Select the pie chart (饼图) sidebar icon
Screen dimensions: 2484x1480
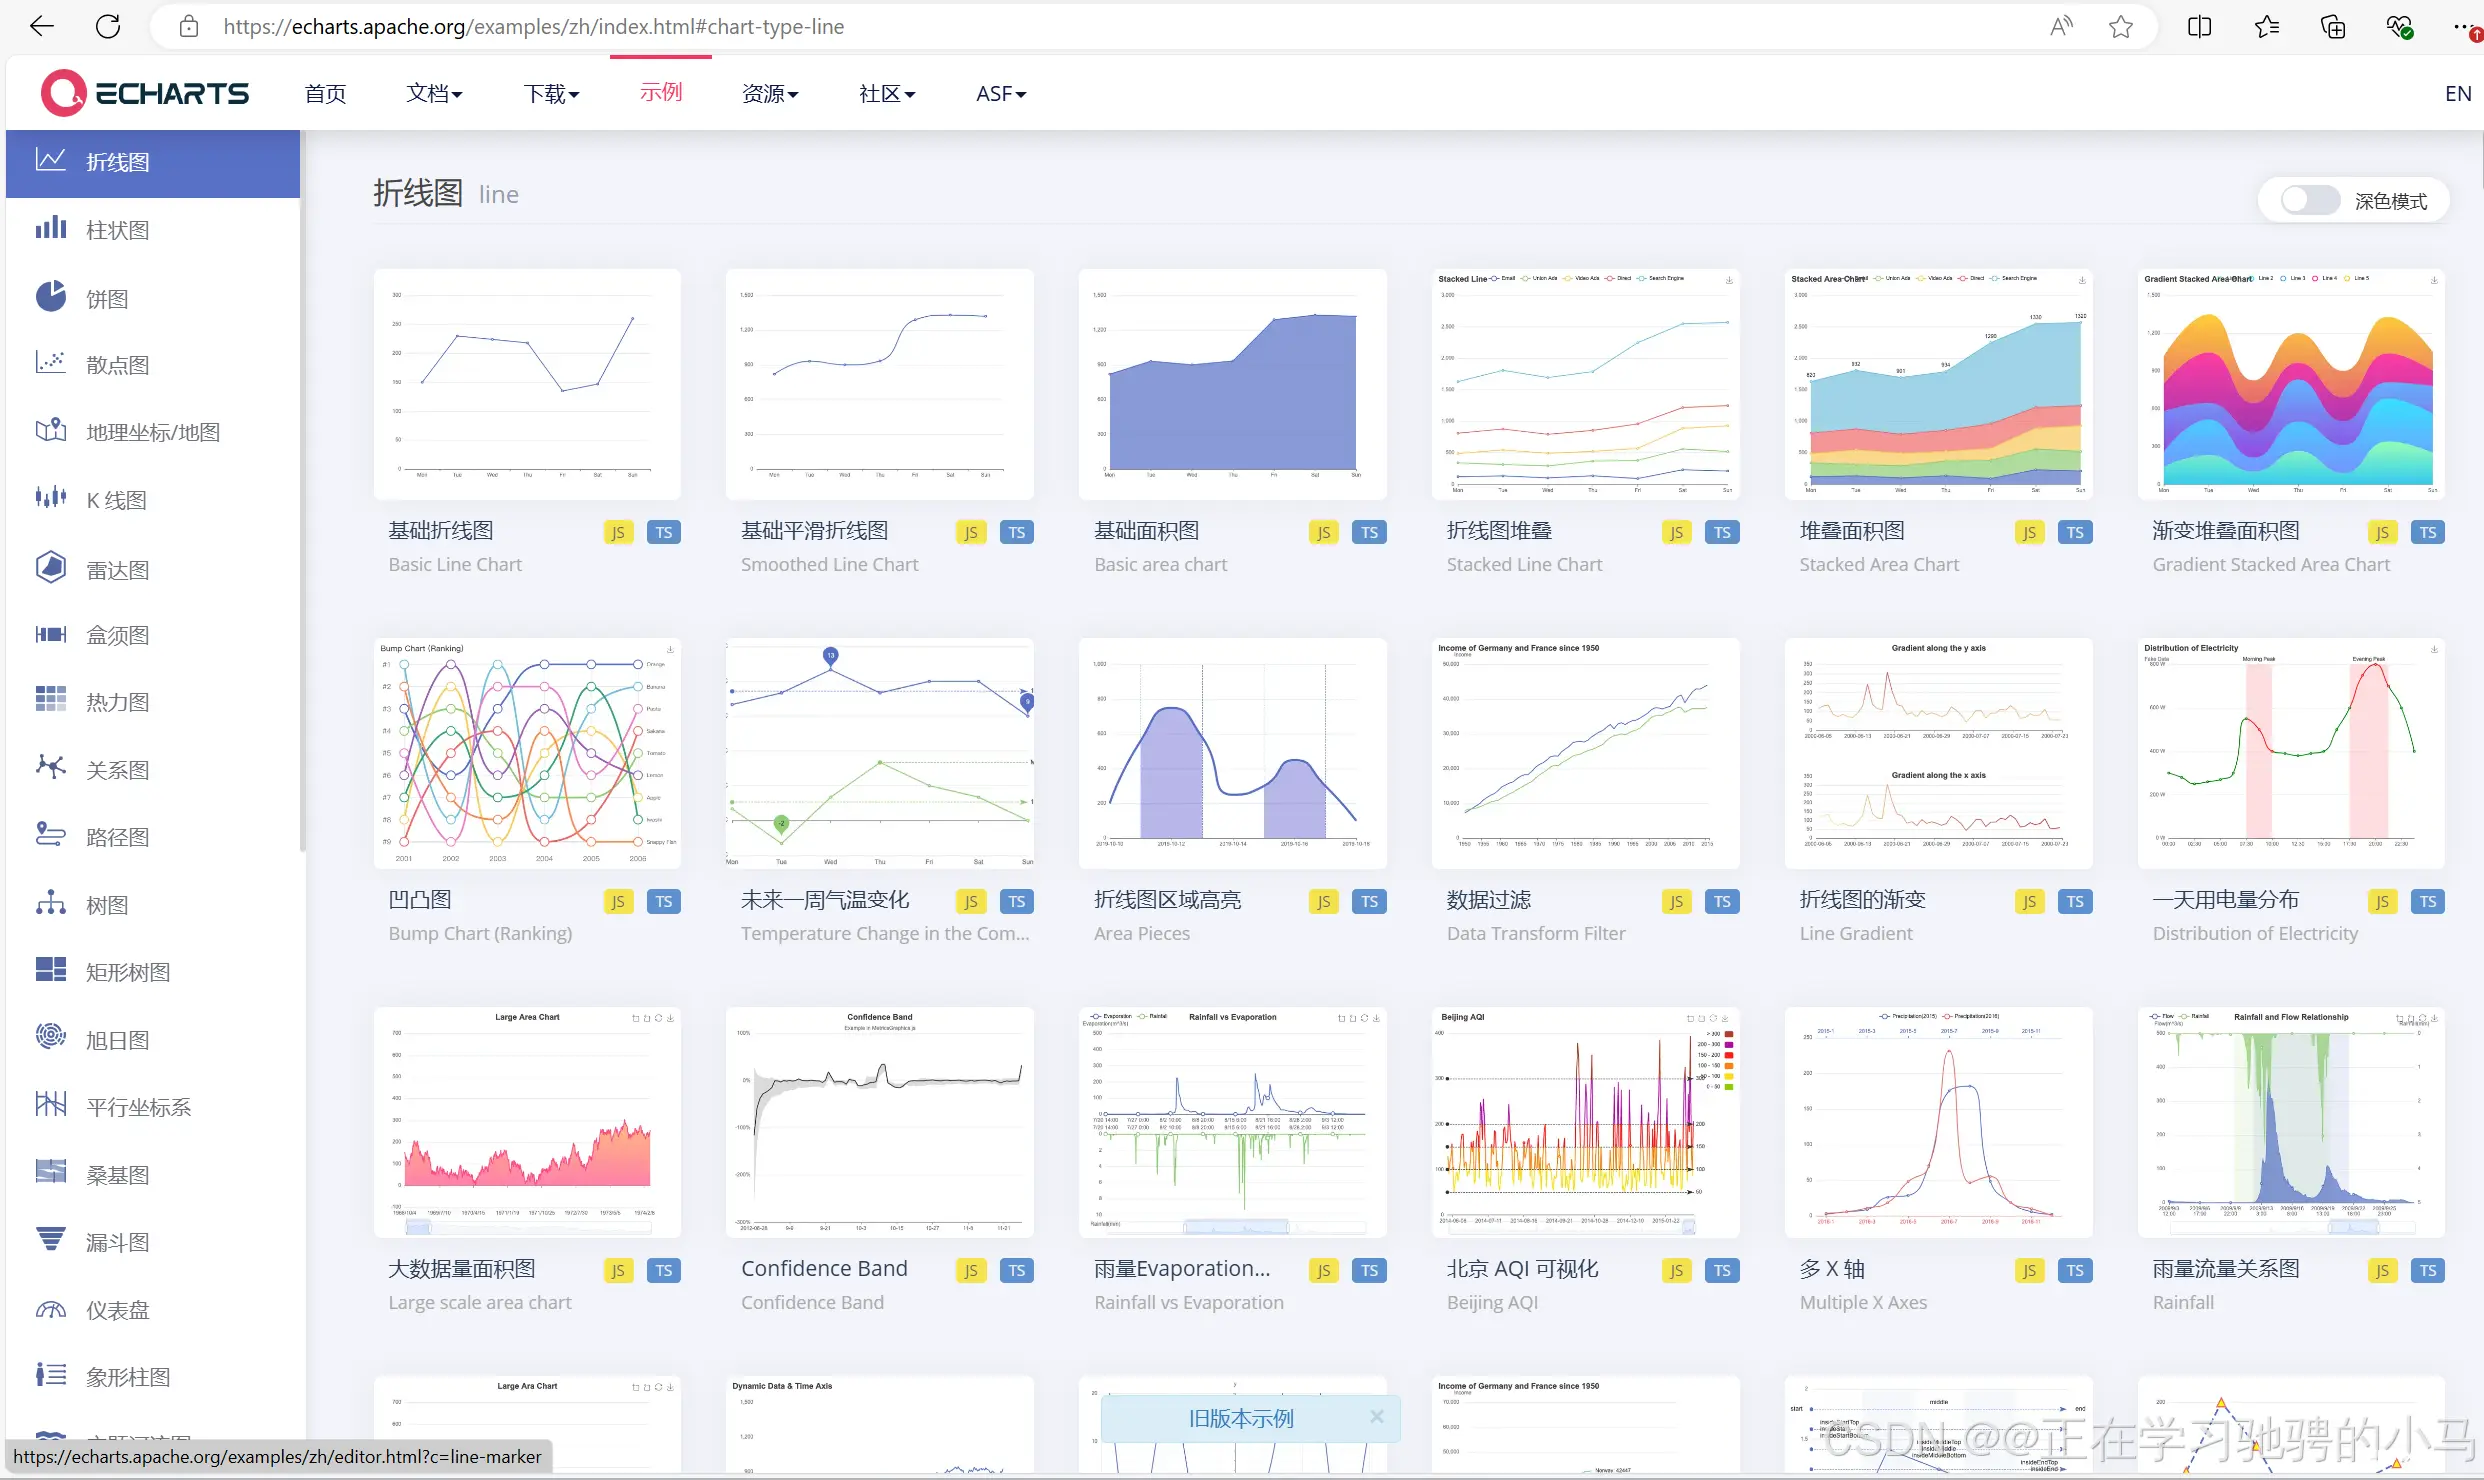tap(51, 297)
